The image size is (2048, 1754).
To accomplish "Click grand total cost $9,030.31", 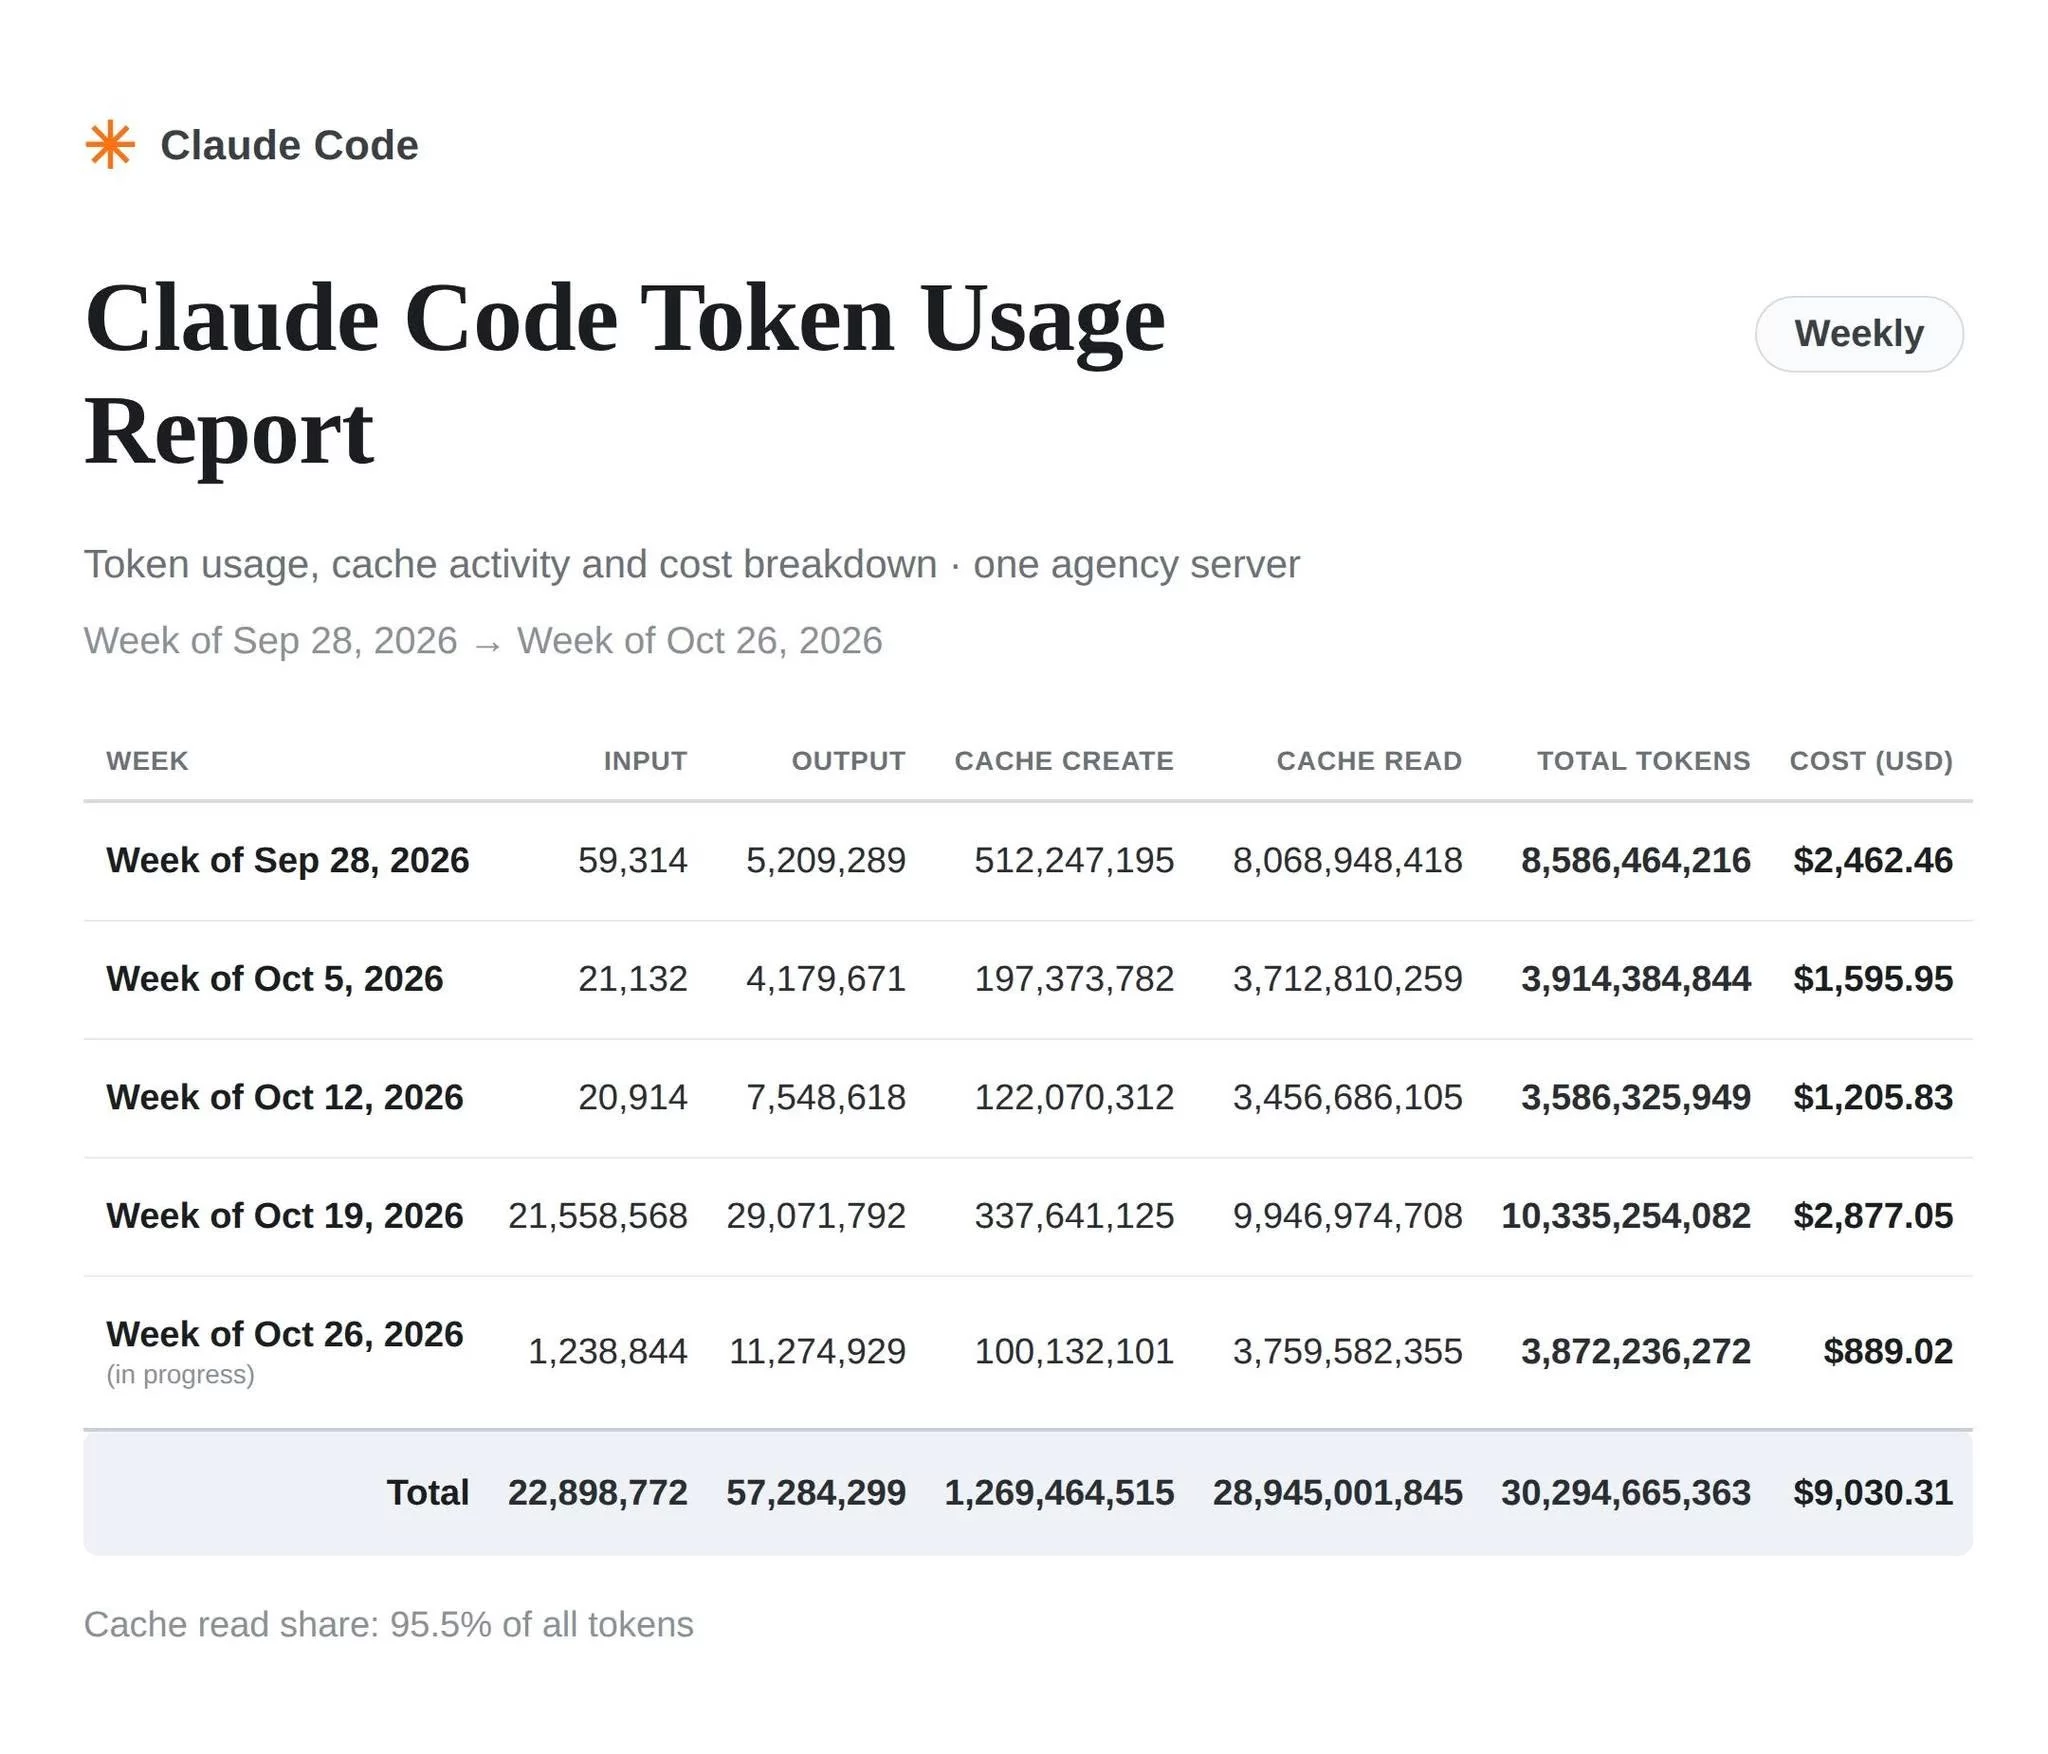I will pyautogui.click(x=1873, y=1492).
